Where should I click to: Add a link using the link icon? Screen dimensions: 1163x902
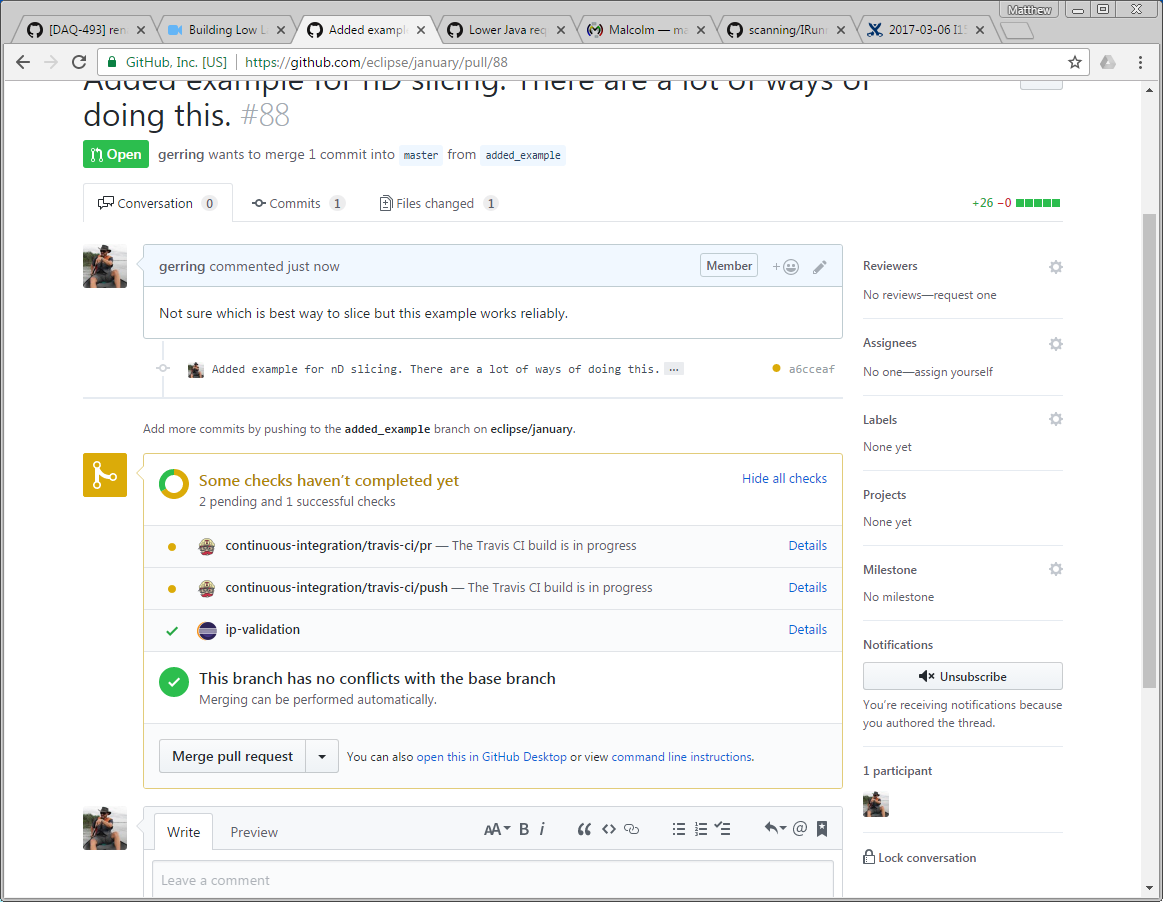point(631,829)
